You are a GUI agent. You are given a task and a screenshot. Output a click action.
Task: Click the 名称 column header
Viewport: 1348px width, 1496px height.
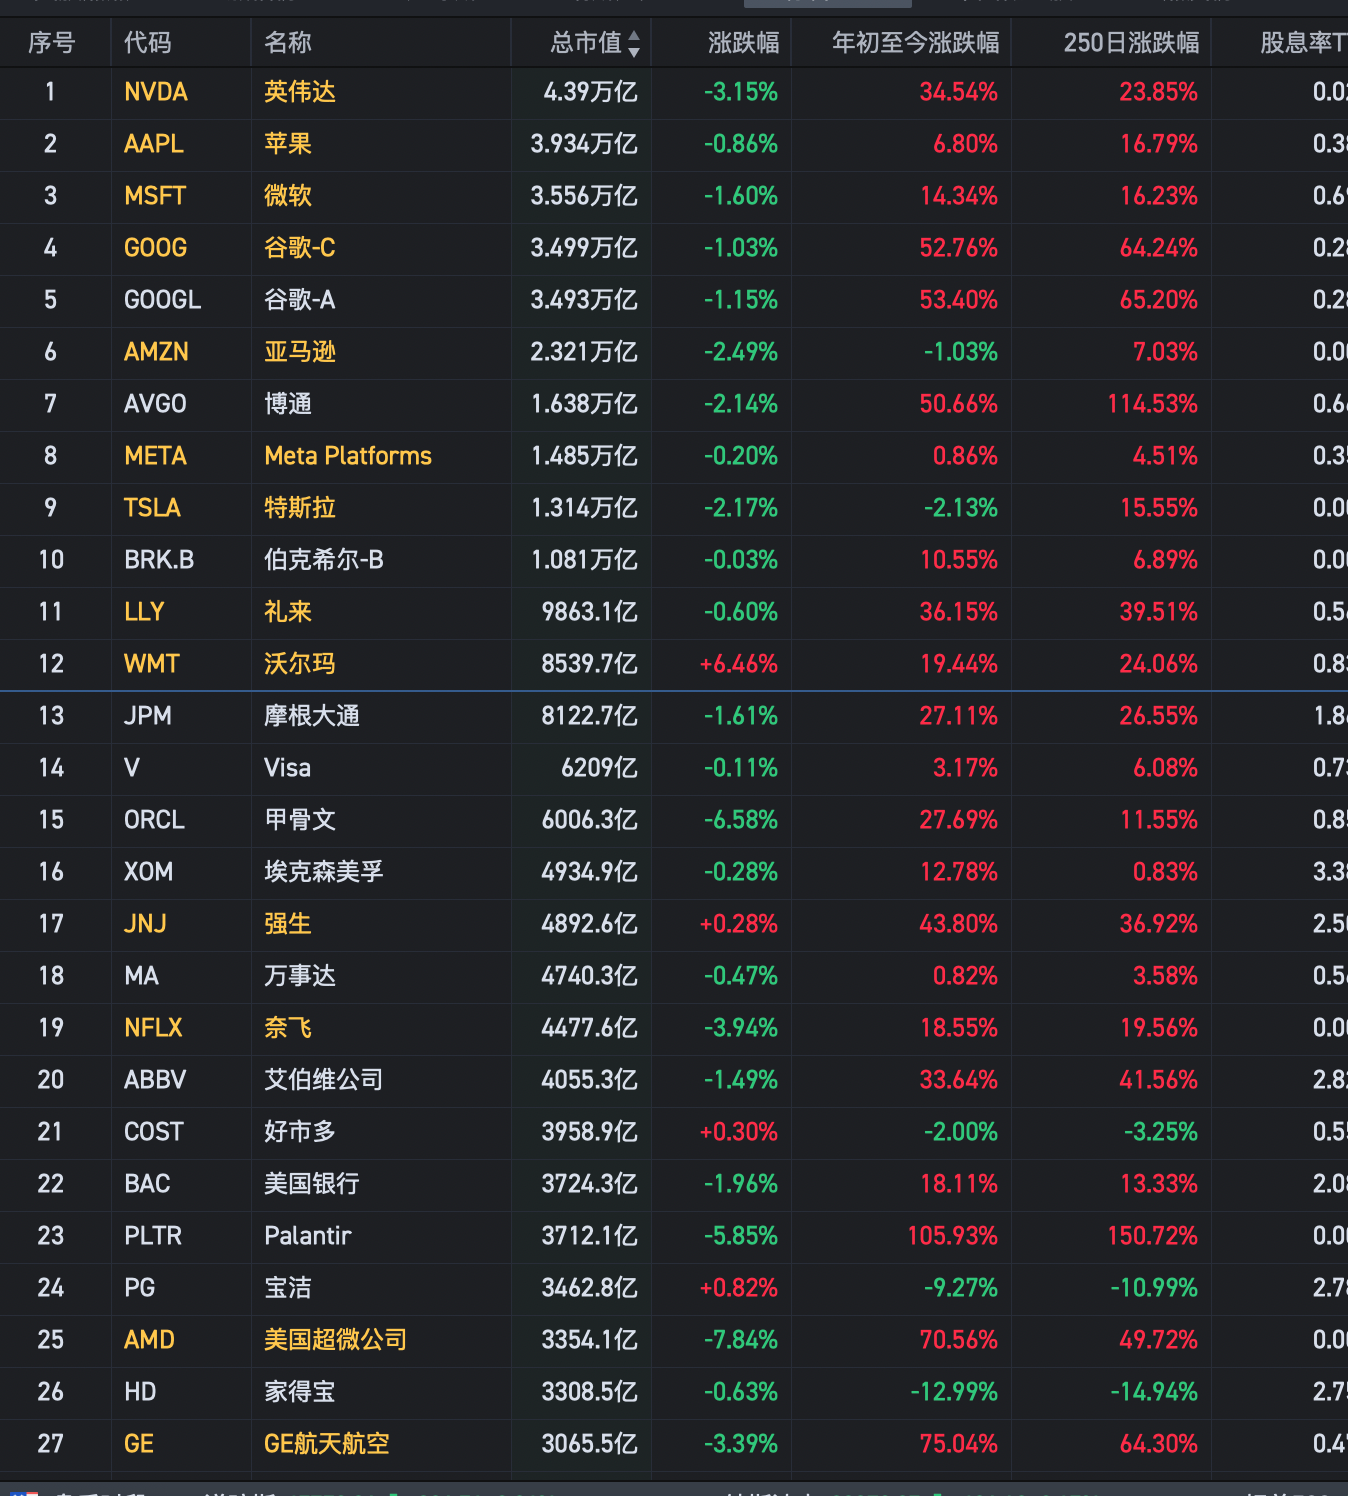(286, 42)
